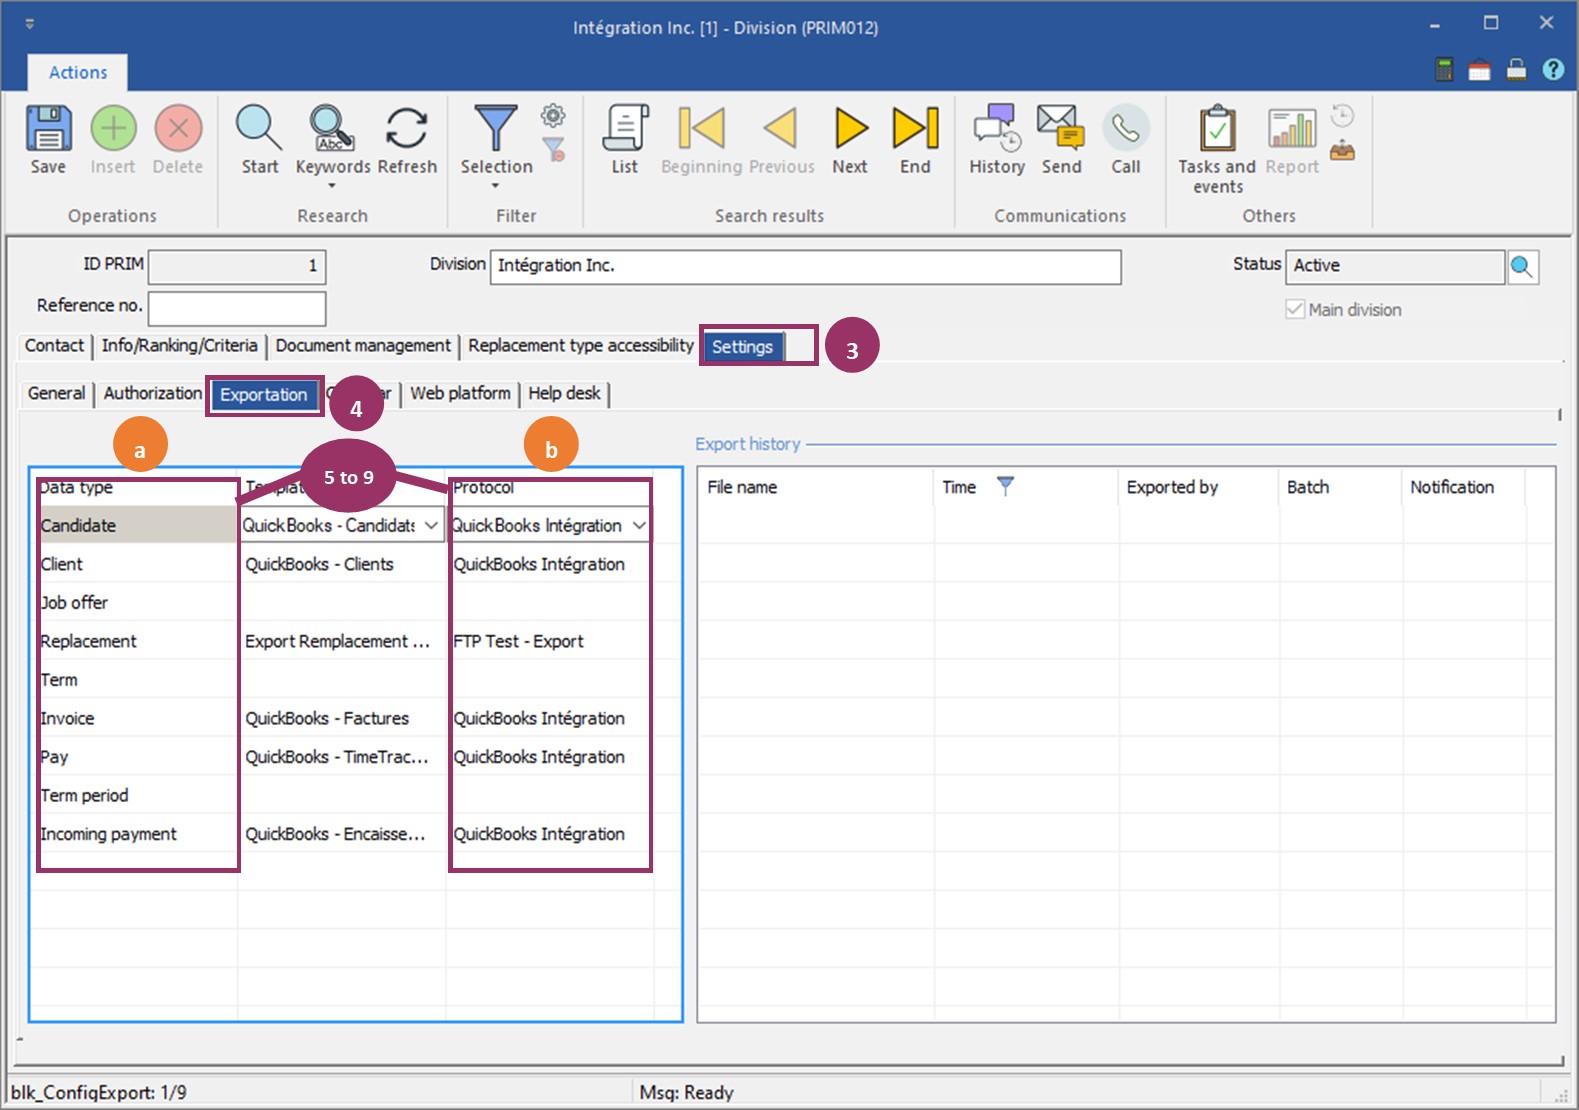Click the Reference no. input field
Screen dimensions: 1579x1110
(x=237, y=308)
